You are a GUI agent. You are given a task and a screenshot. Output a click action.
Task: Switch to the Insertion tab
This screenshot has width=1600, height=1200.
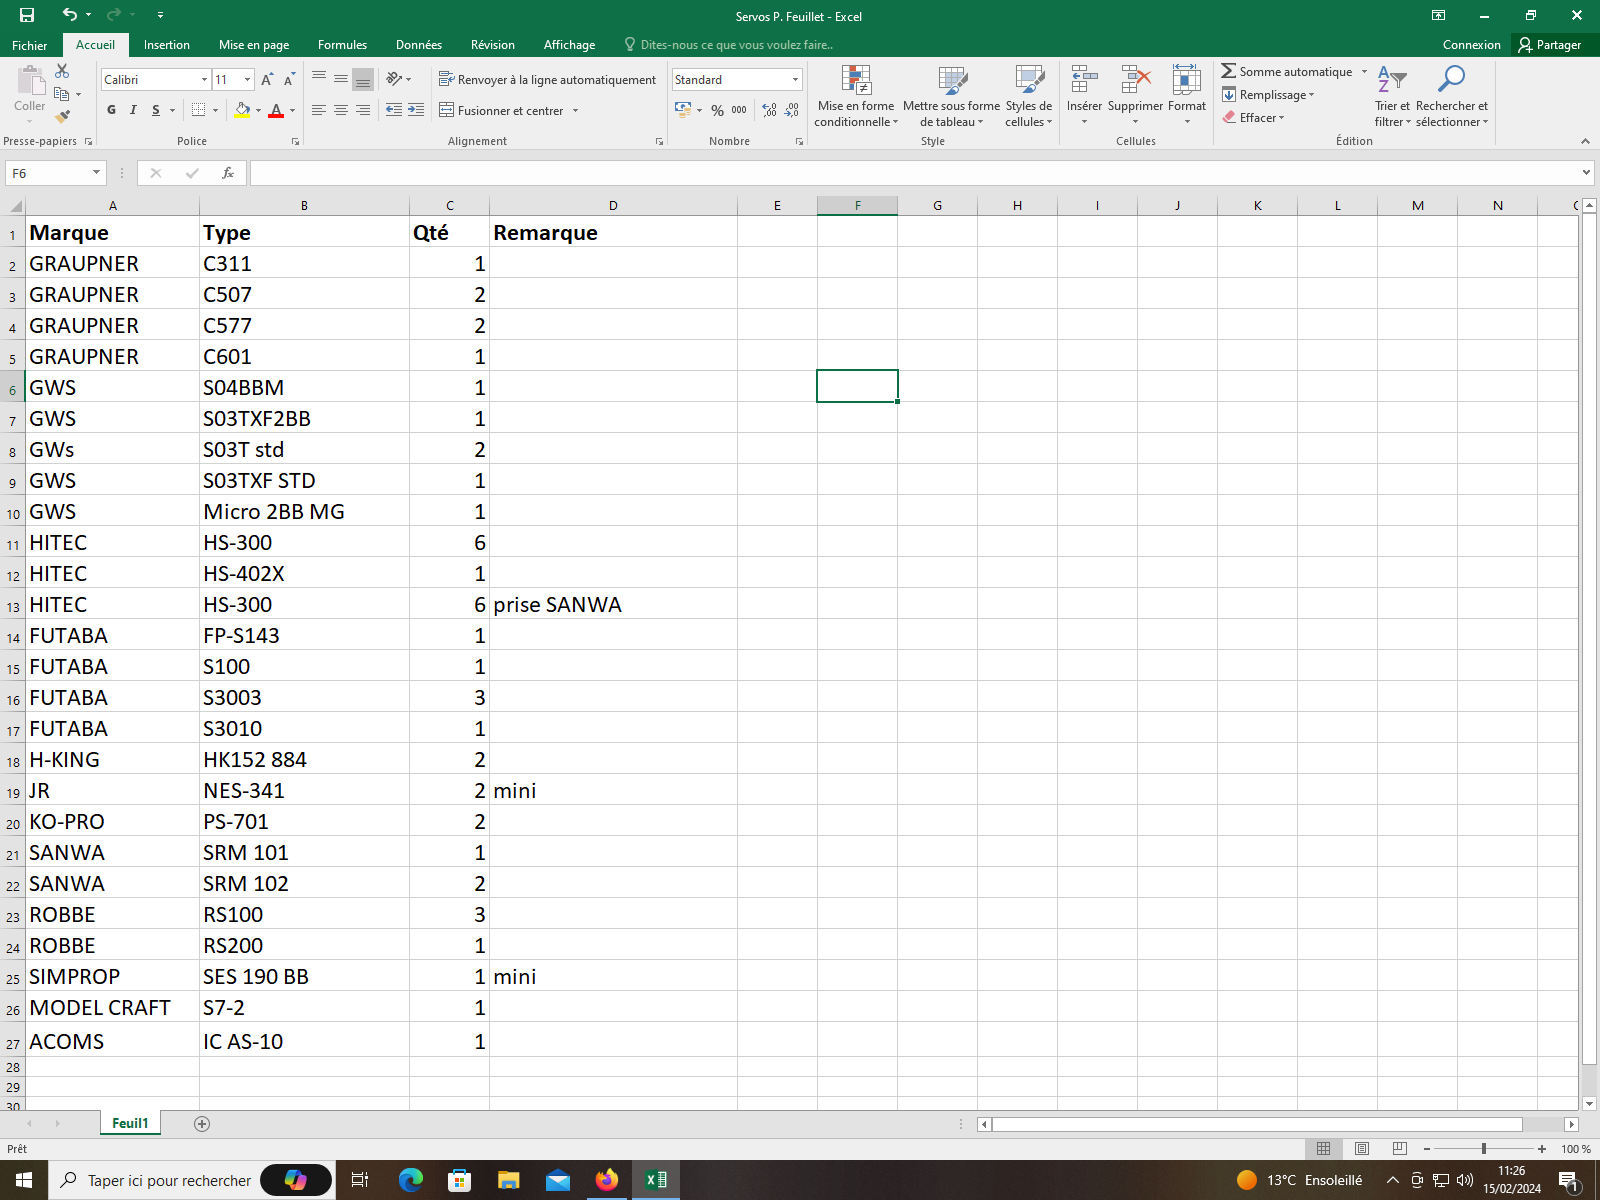point(166,45)
